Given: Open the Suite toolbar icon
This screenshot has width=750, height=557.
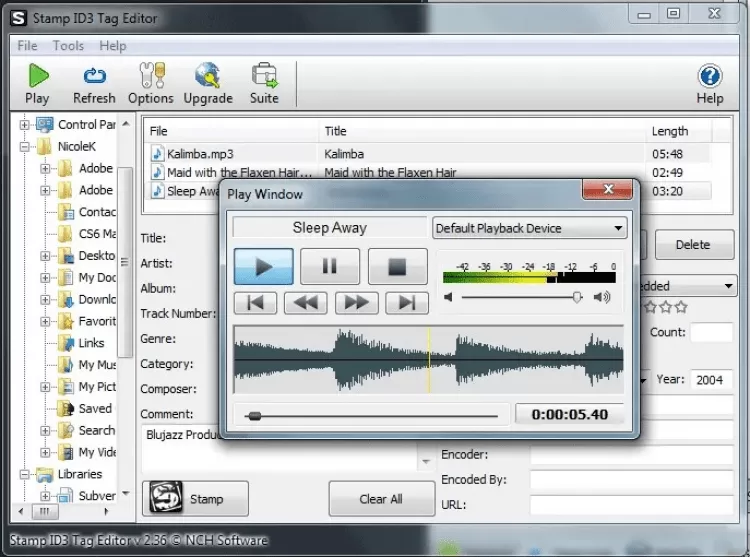Looking at the screenshot, I should click(x=264, y=76).
